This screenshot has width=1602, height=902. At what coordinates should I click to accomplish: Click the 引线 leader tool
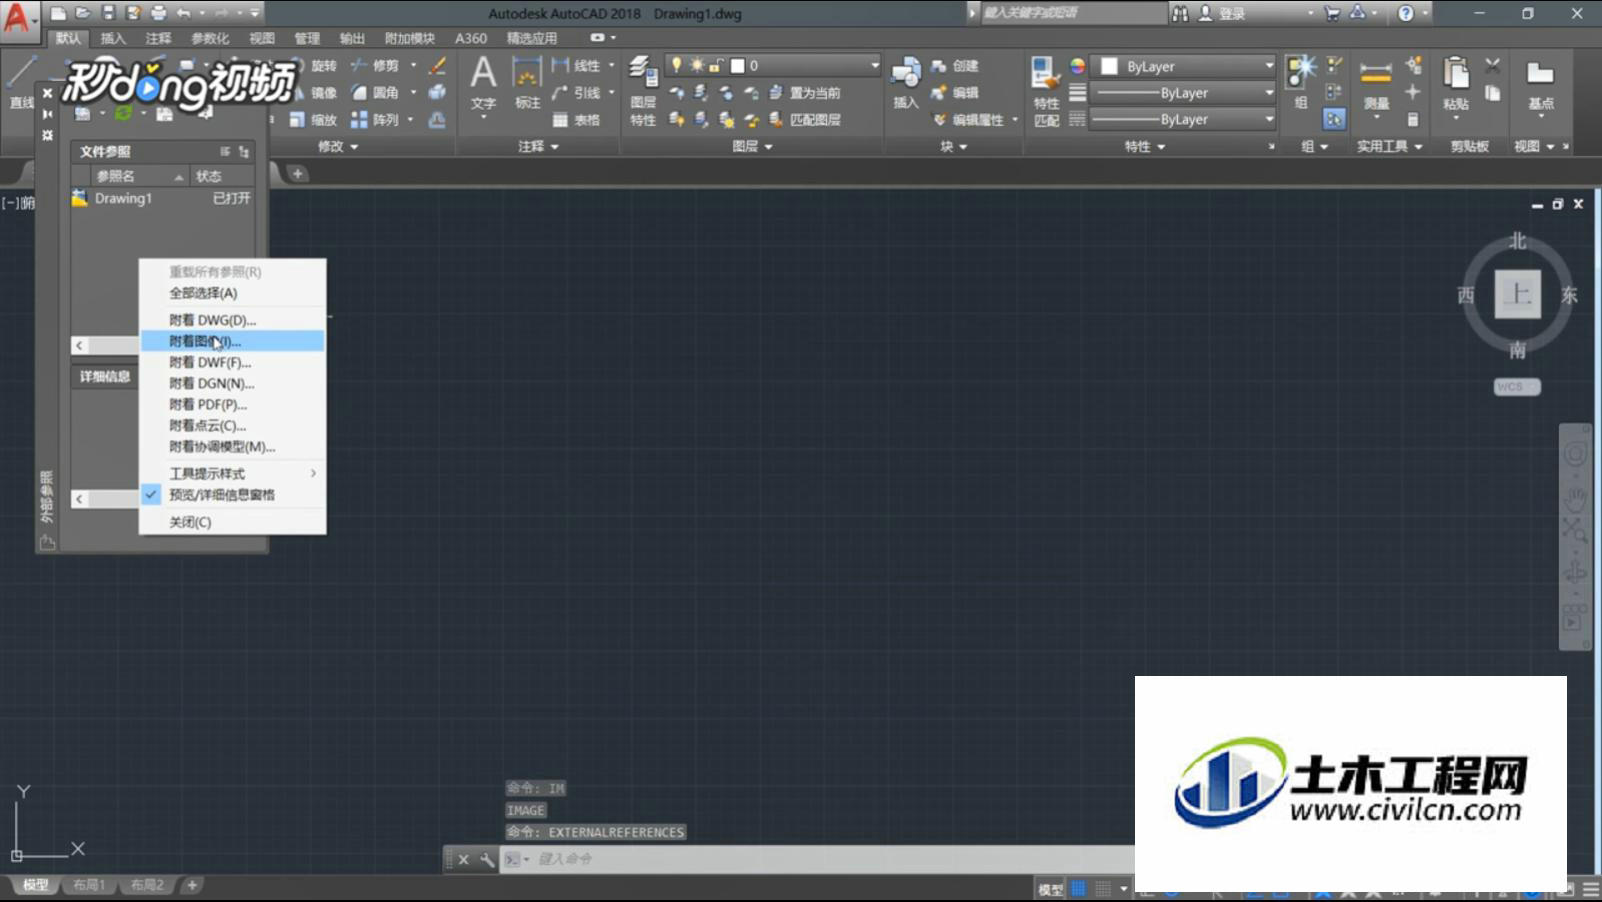pos(576,93)
